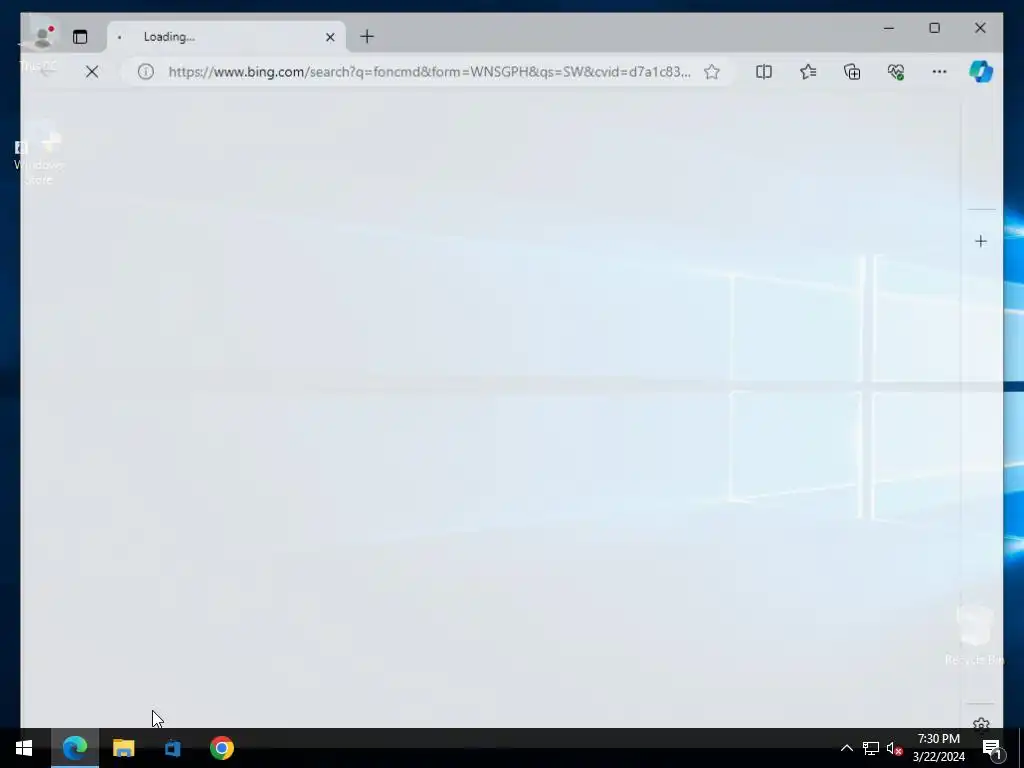1024x768 pixels.
Task: Open Settings and more ellipsis menu
Action: (939, 72)
